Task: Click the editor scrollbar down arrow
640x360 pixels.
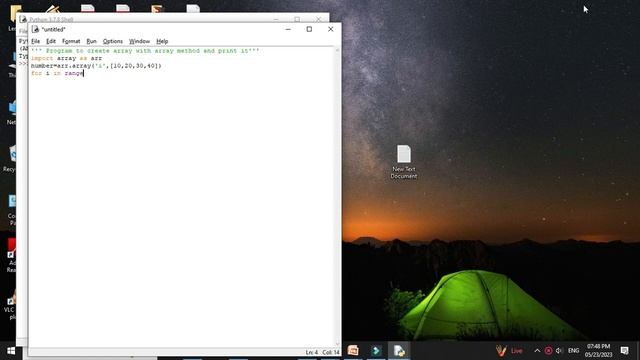Action: (x=337, y=344)
